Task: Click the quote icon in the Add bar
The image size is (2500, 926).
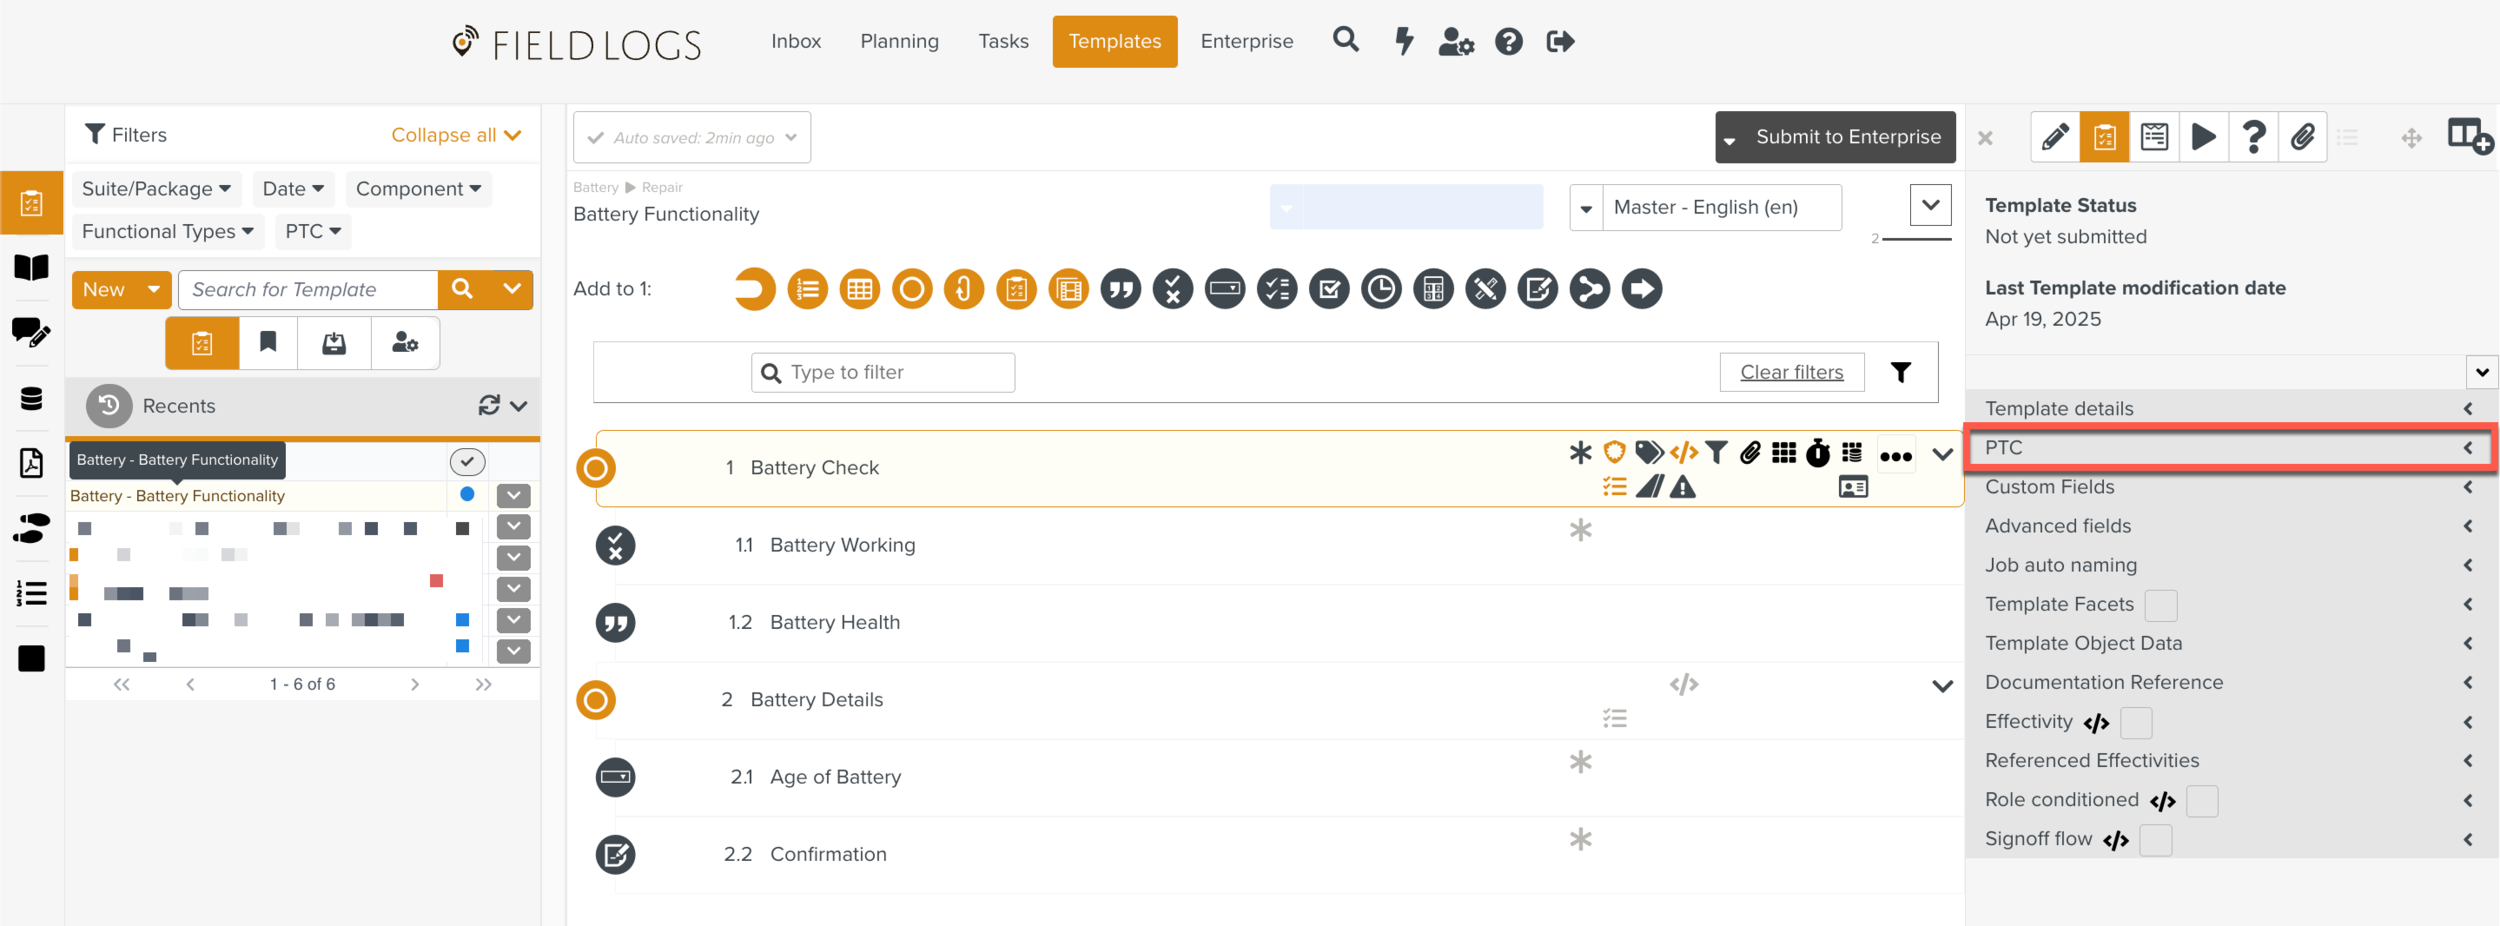Action: pos(1121,289)
